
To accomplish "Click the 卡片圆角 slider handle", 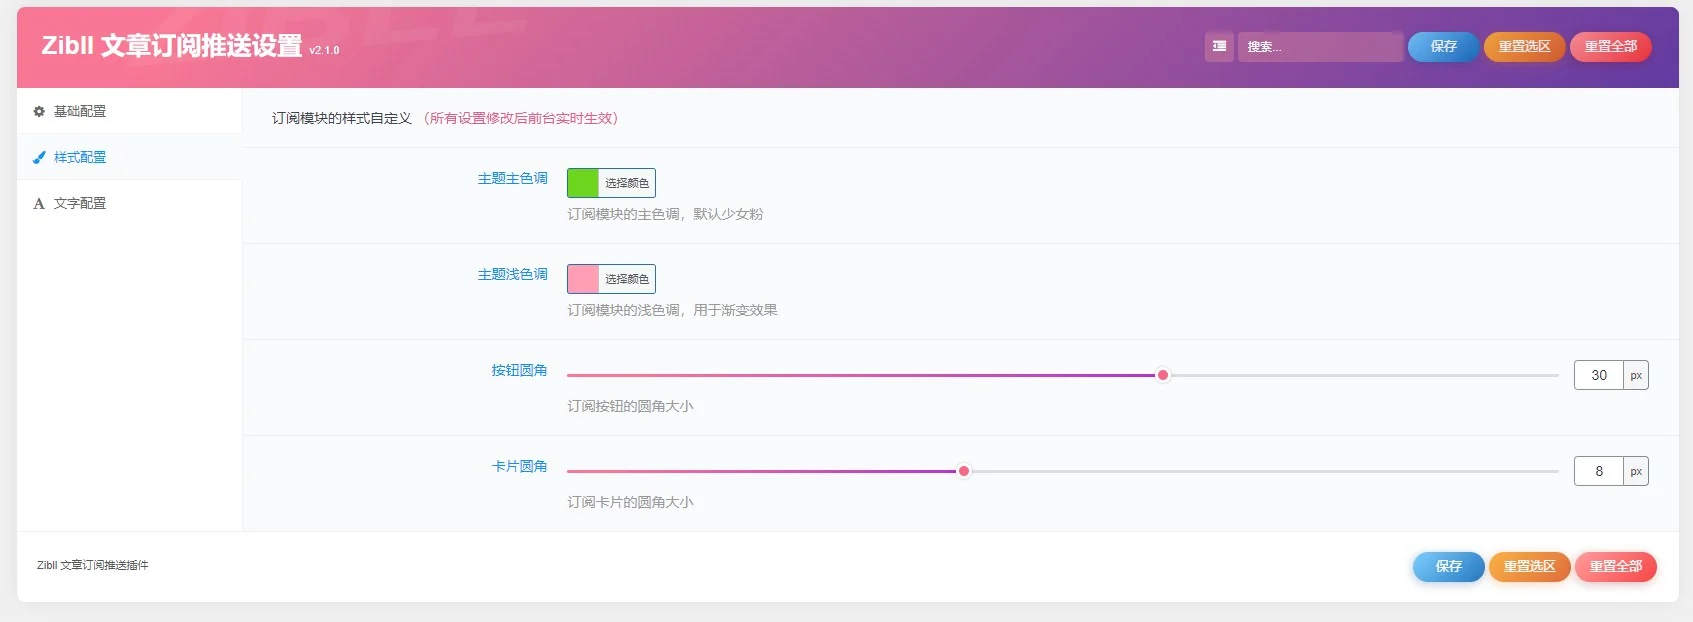I will (x=963, y=471).
